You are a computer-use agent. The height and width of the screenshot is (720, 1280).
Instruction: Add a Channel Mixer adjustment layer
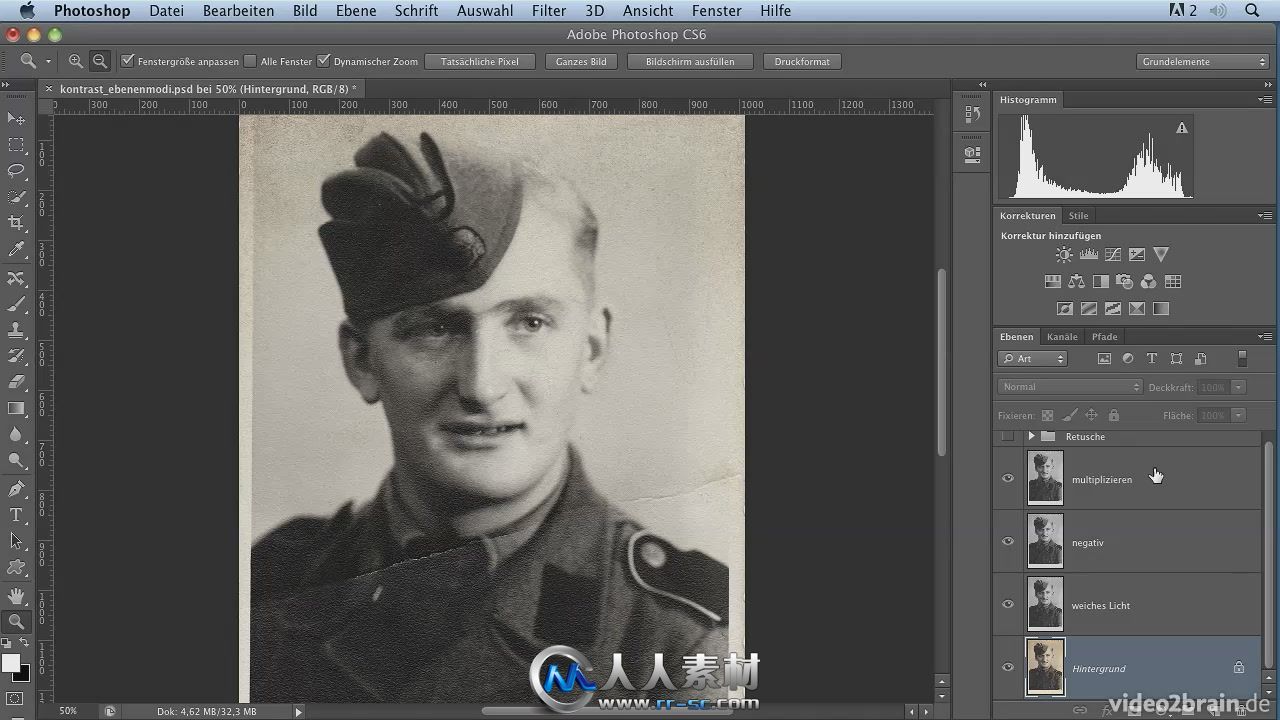(1148, 282)
